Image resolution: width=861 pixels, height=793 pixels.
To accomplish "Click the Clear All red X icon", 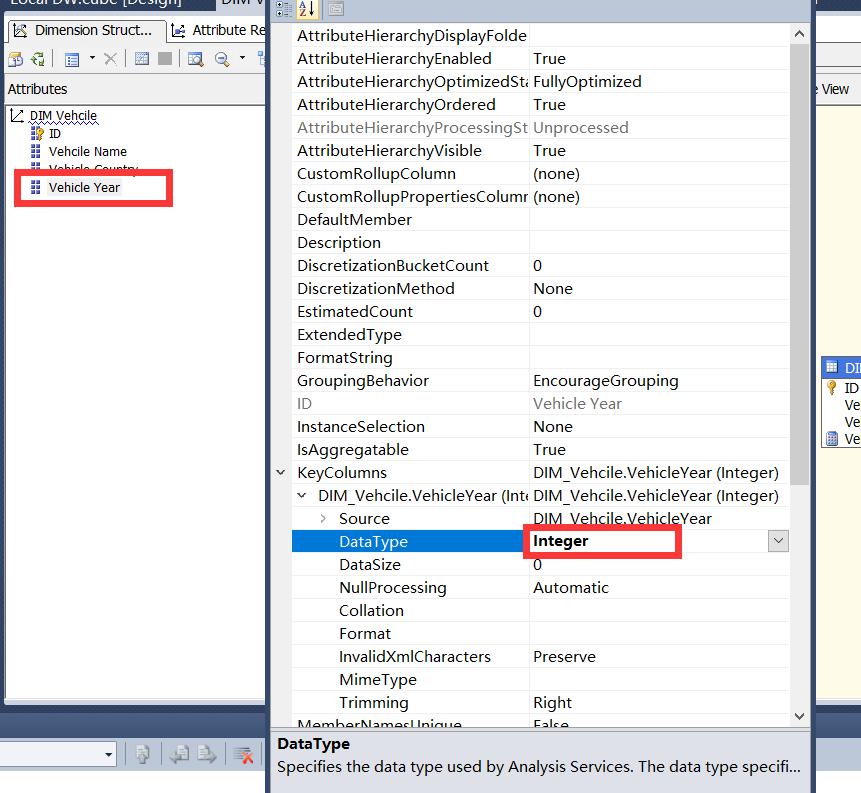I will click(x=243, y=754).
